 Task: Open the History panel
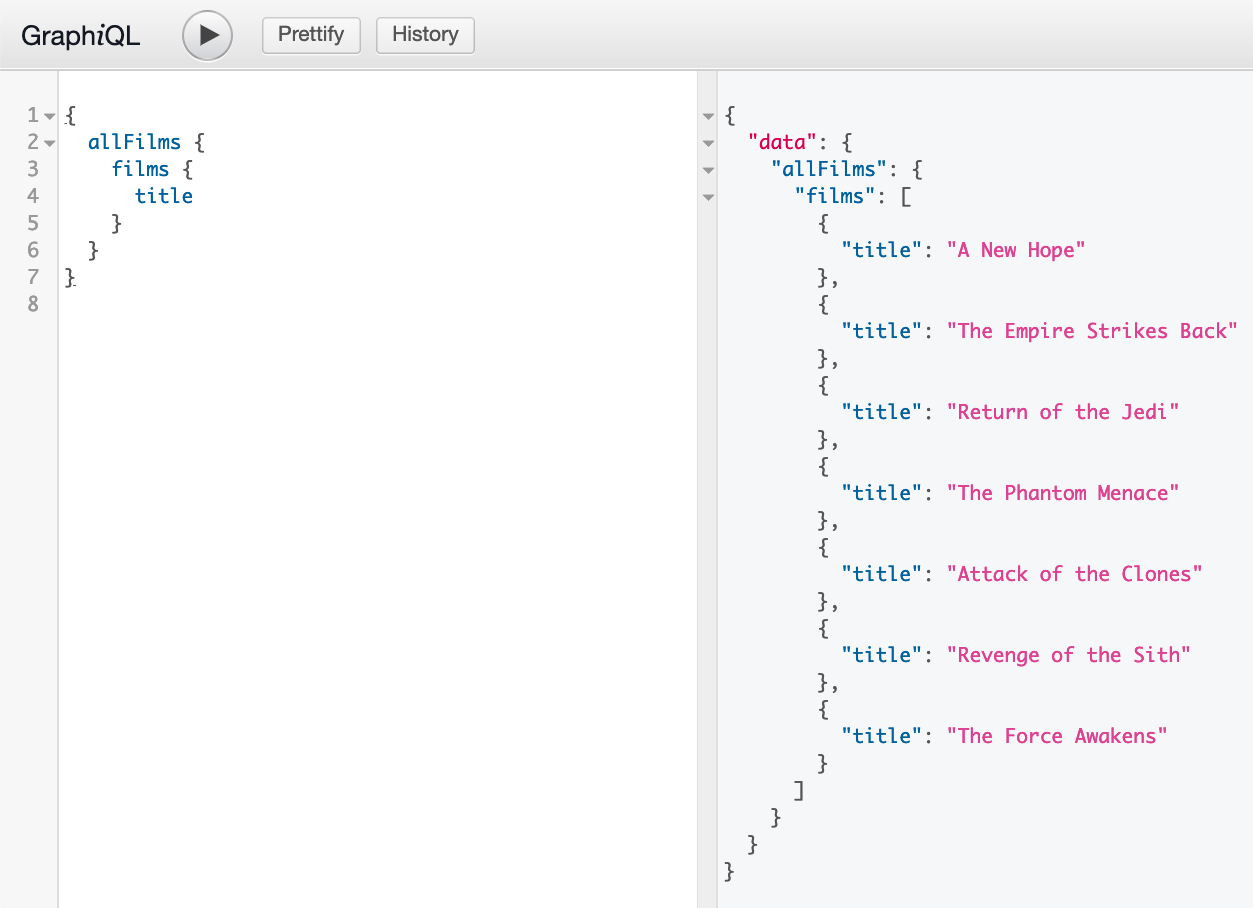[425, 34]
